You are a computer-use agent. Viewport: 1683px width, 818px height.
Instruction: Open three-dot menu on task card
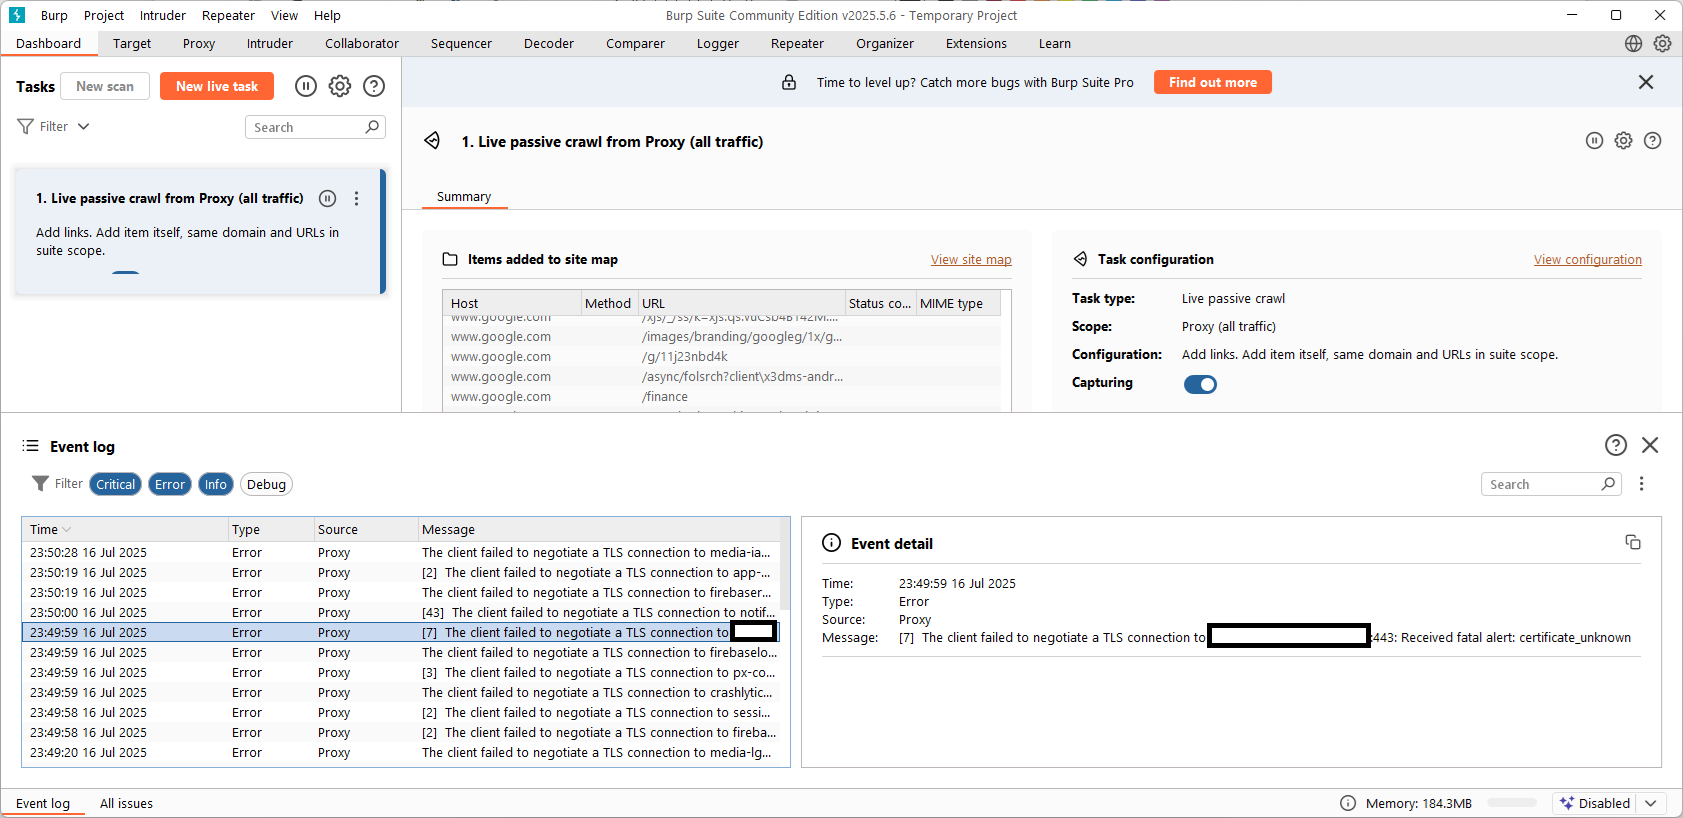(356, 198)
